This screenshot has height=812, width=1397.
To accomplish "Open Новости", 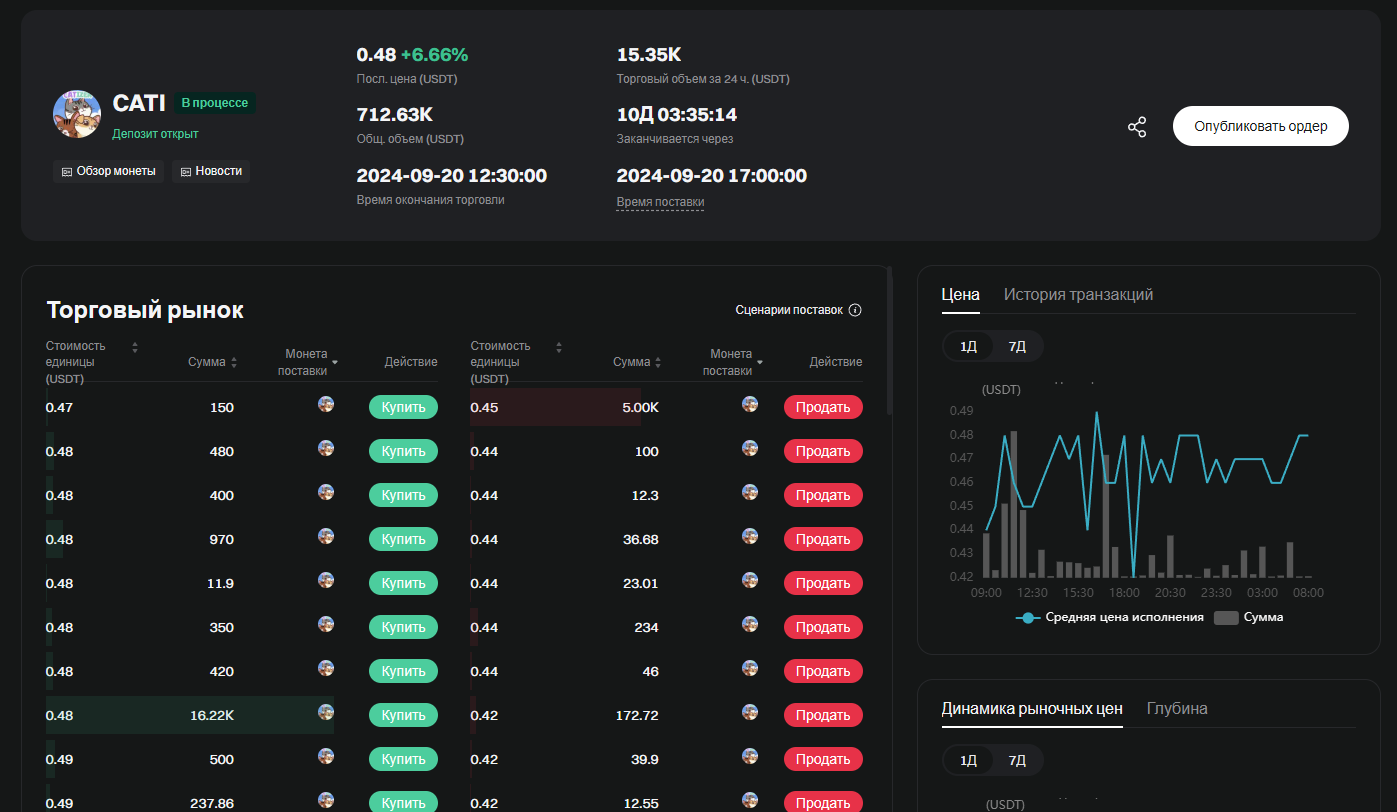I will 211,171.
